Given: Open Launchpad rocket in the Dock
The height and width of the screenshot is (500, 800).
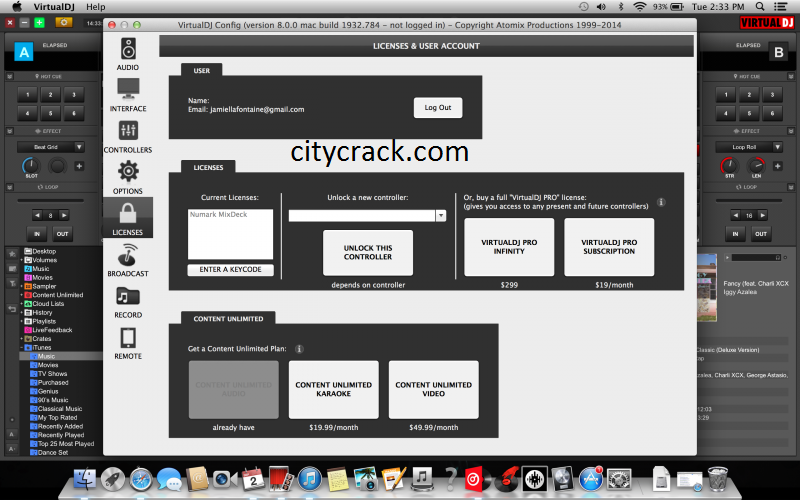Looking at the screenshot, I should [113, 479].
